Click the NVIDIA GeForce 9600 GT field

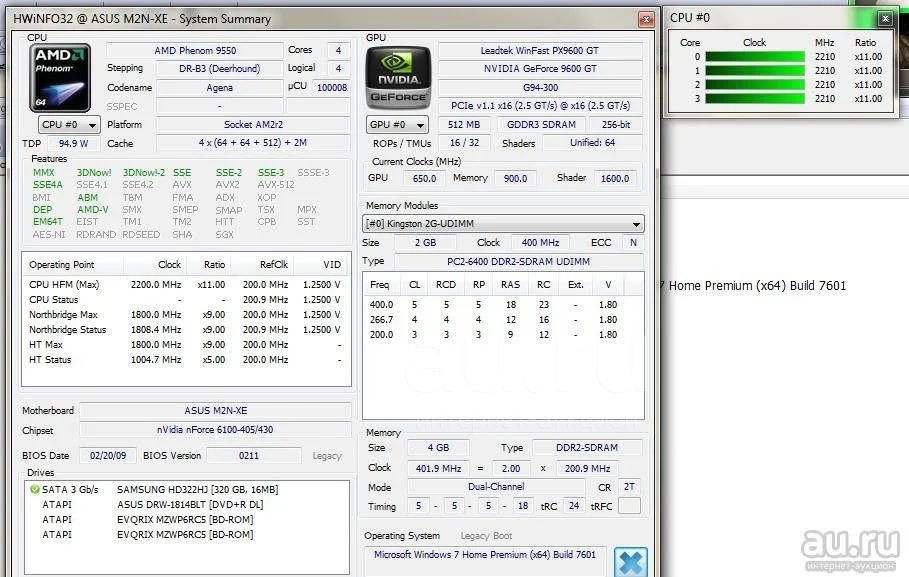click(540, 68)
